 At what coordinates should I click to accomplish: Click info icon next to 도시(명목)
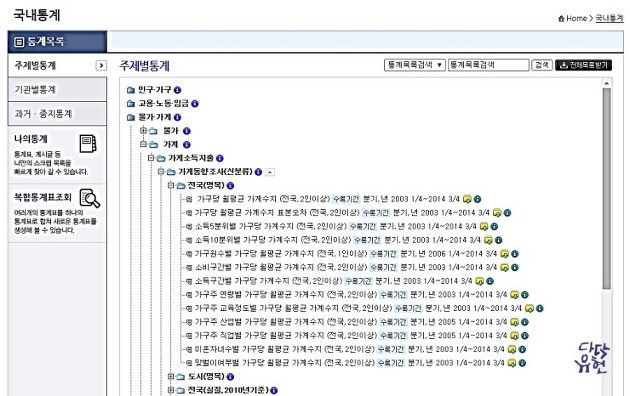tap(230, 377)
